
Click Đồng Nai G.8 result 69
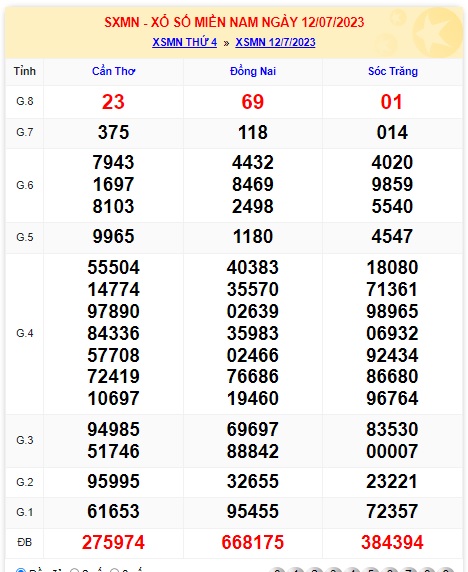[x=253, y=102]
